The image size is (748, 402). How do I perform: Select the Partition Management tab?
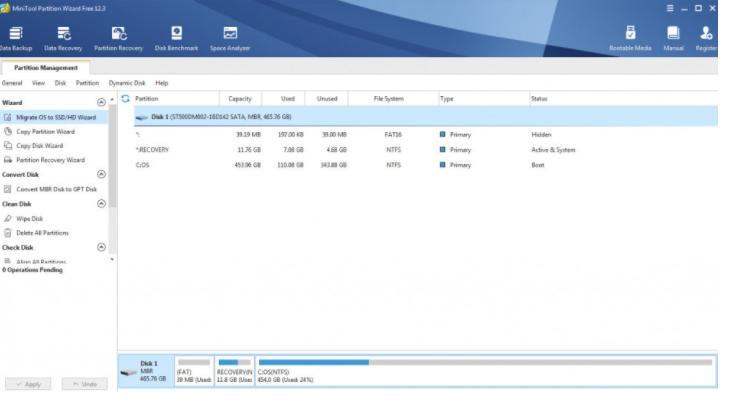(45, 68)
